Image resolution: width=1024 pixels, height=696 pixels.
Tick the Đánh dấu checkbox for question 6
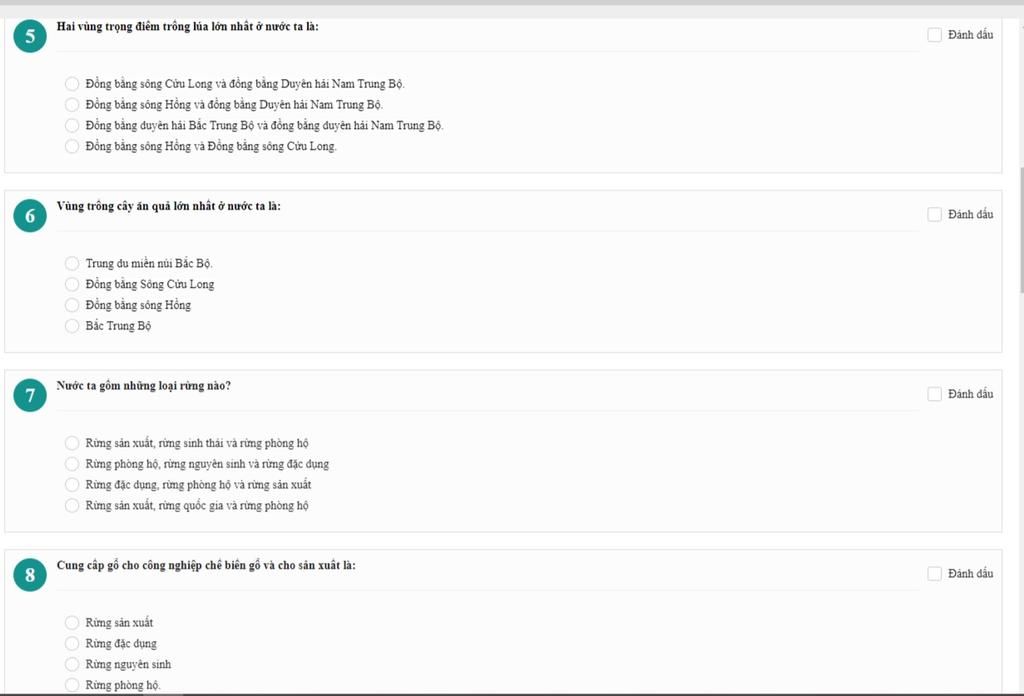(x=935, y=214)
